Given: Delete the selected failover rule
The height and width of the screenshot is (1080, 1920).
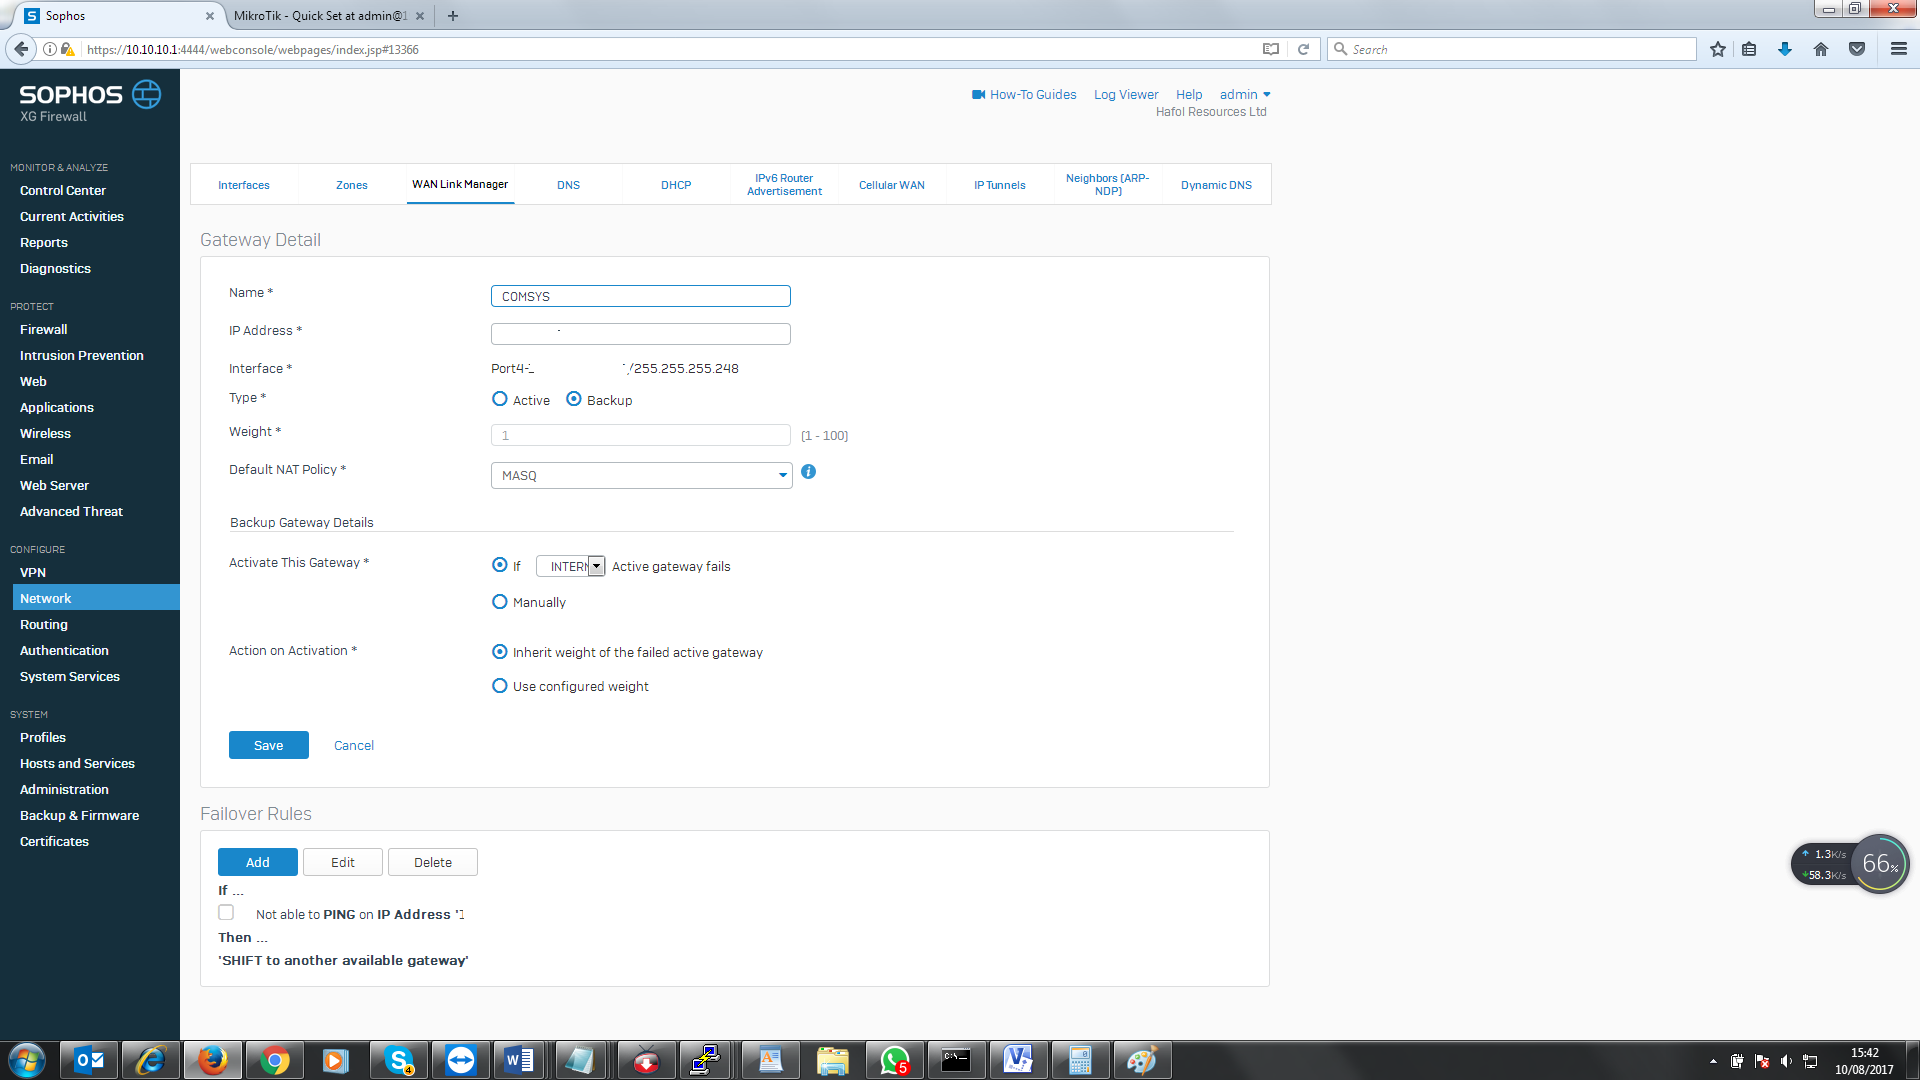Looking at the screenshot, I should click(x=433, y=862).
